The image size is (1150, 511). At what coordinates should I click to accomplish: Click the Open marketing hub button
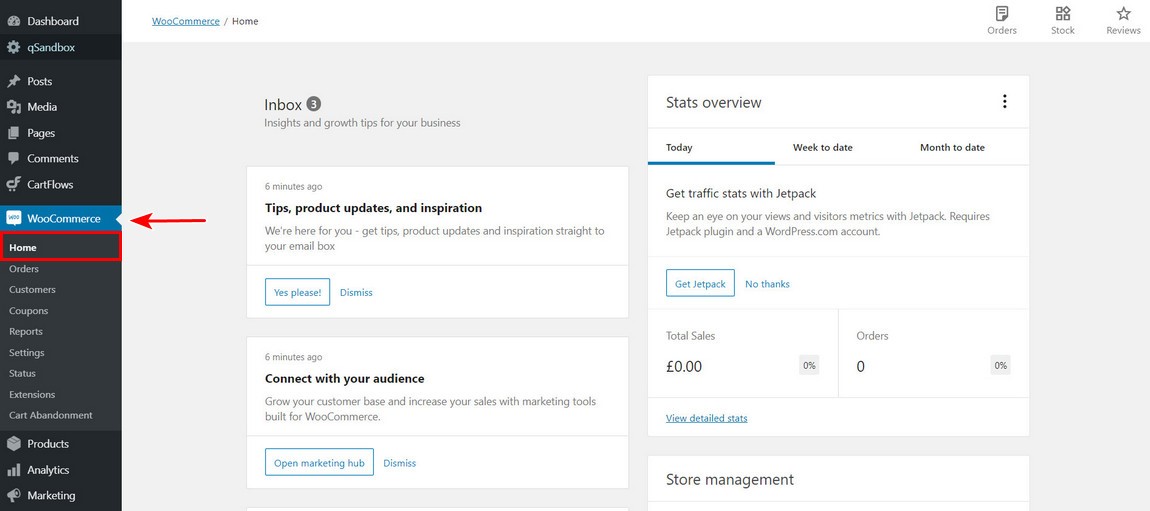[319, 463]
